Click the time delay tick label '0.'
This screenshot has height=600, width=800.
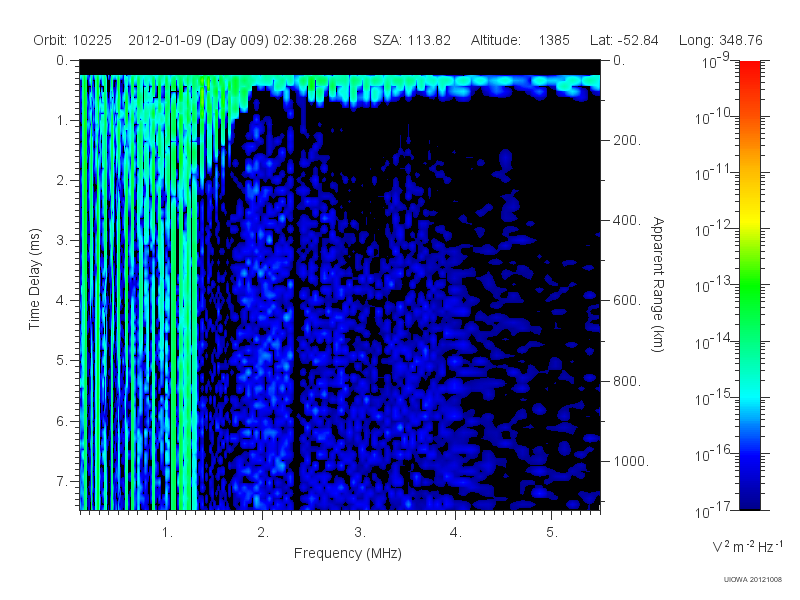point(62,61)
